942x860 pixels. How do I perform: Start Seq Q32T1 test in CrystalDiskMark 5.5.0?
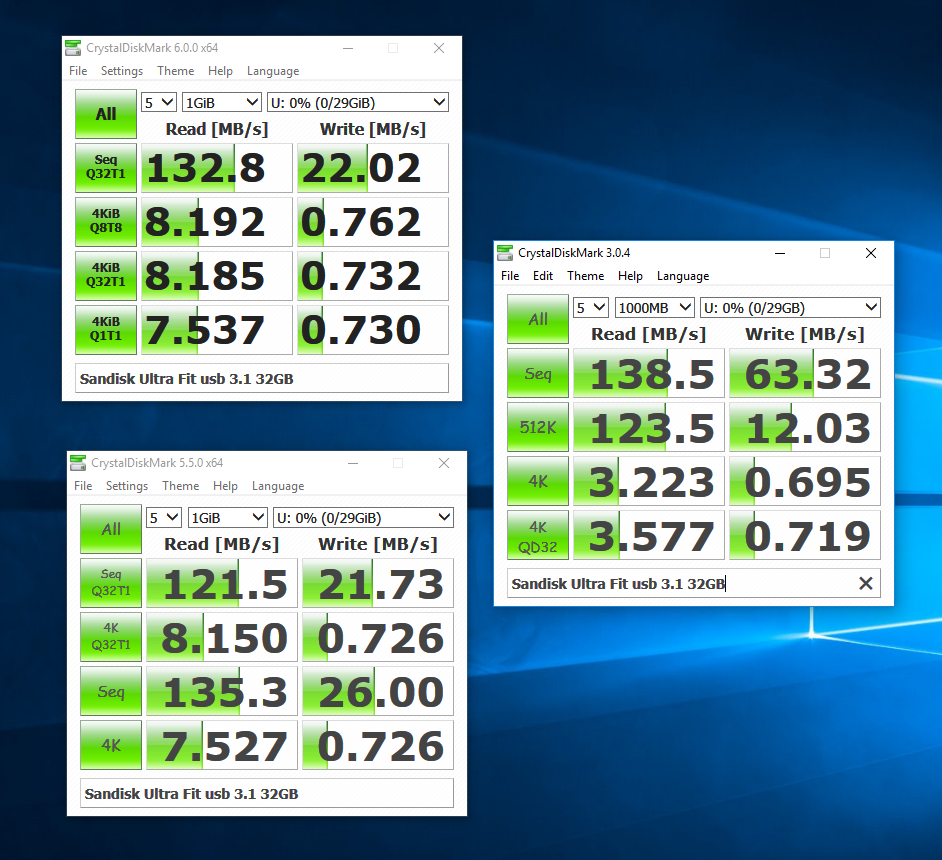coord(111,583)
